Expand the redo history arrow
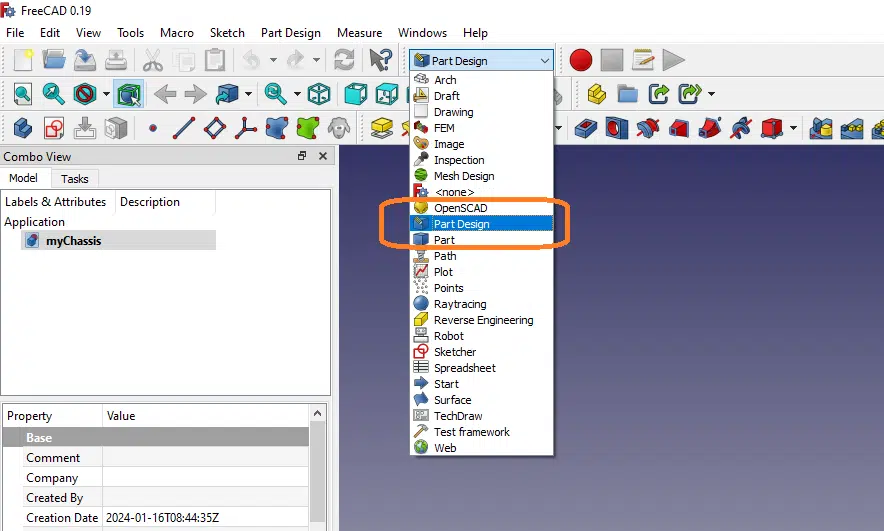Screen dimensions: 884x531 tap(316, 60)
